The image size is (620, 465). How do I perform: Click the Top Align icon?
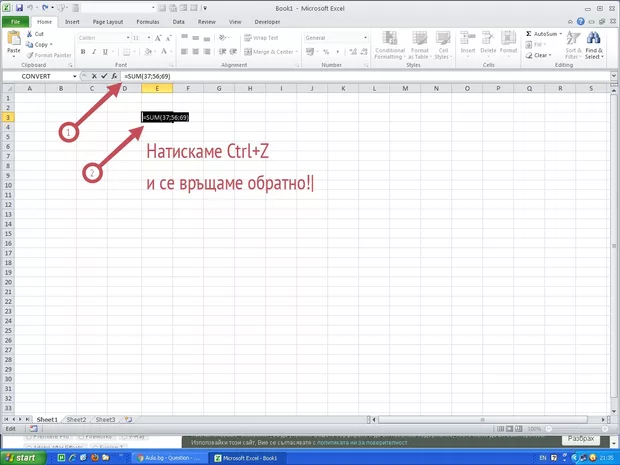[184, 38]
